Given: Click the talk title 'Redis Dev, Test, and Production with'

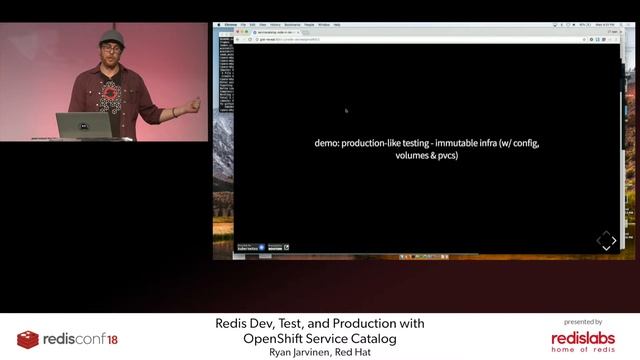Looking at the screenshot, I should pyautogui.click(x=320, y=323).
